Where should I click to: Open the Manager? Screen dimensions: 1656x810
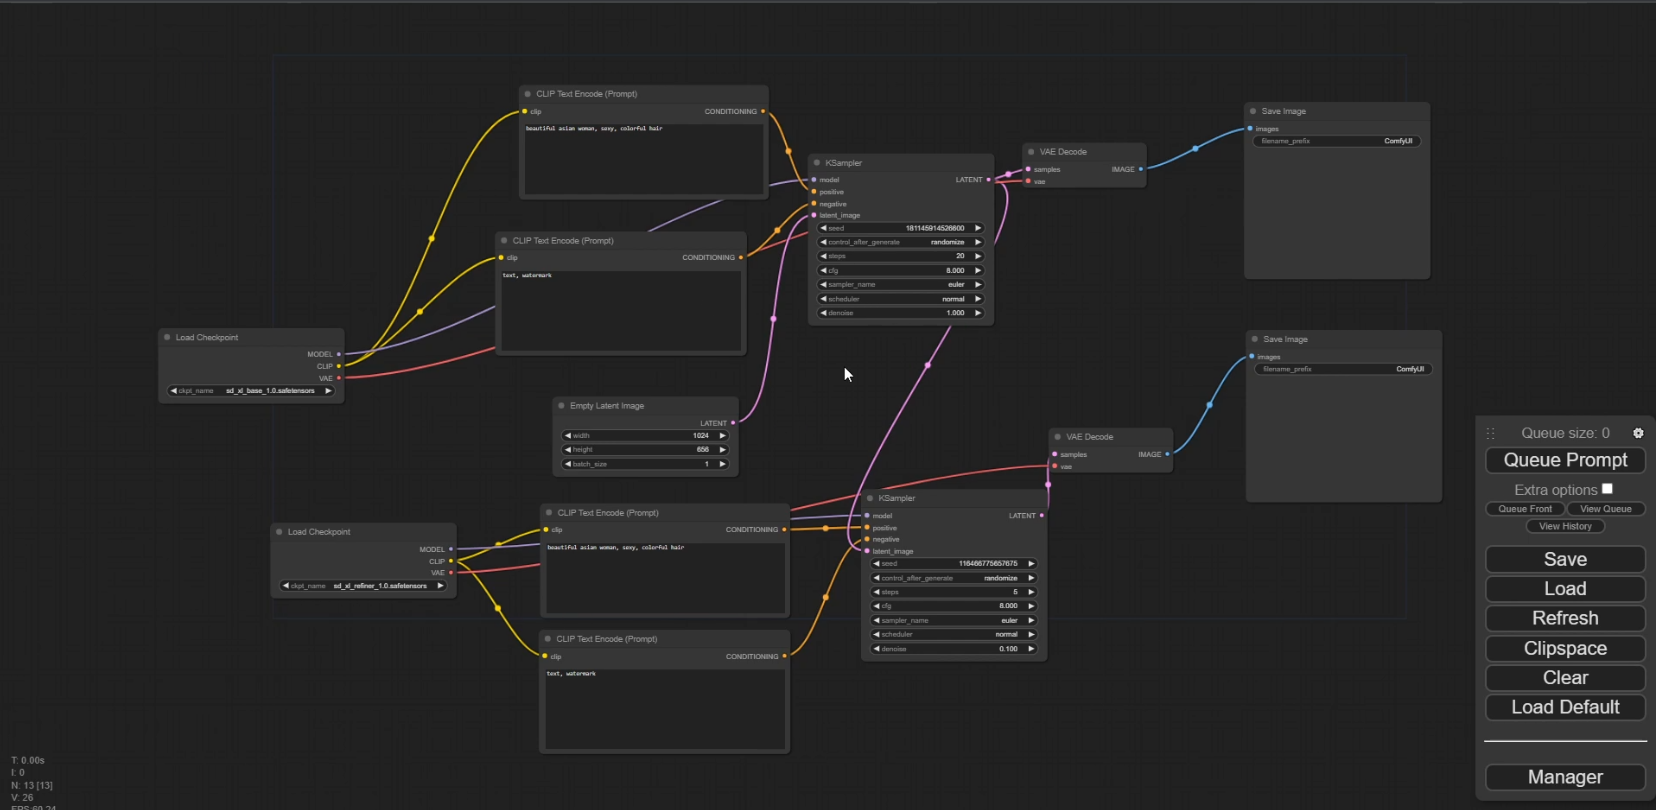(1565, 777)
